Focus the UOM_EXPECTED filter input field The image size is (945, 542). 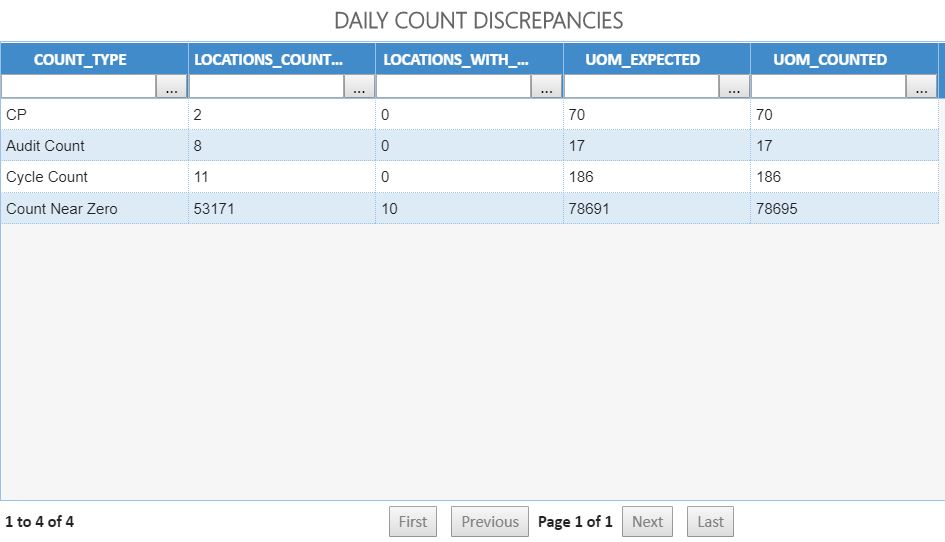[642, 88]
